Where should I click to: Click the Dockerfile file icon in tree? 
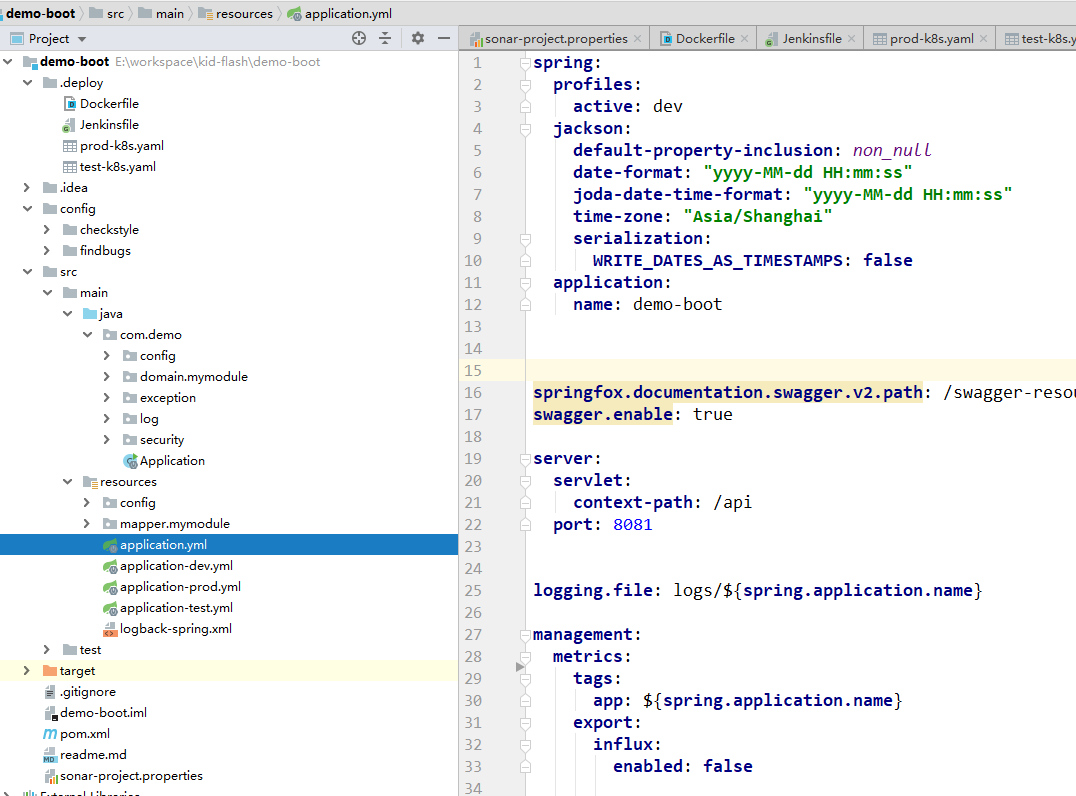click(70, 104)
